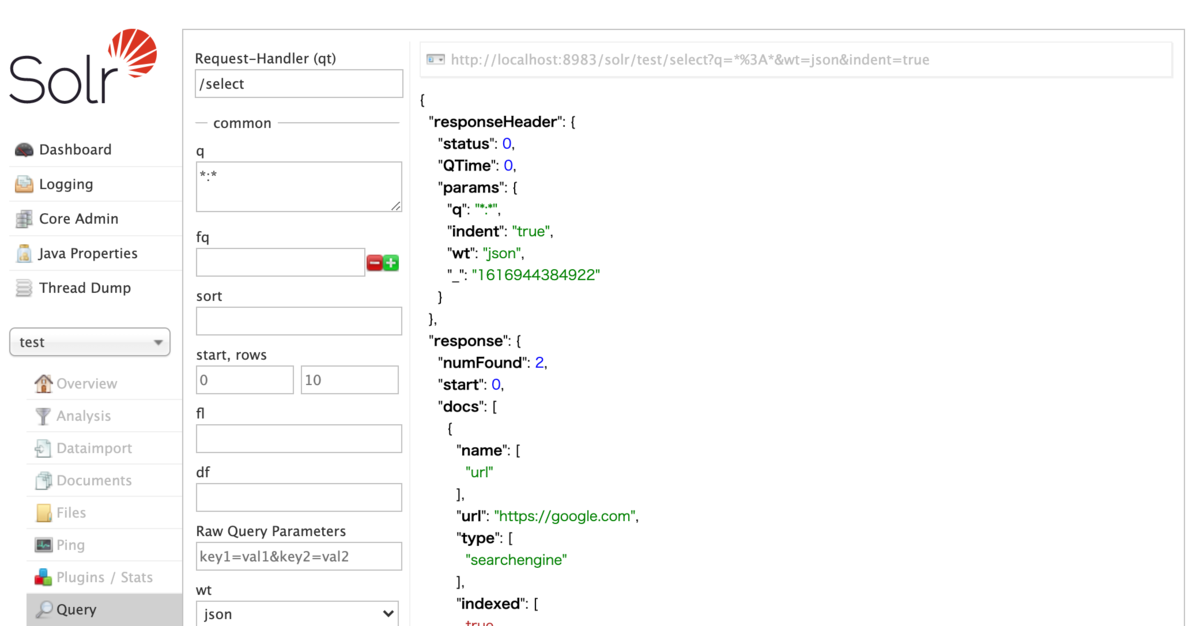Open the Dashboard page
Screen dimensions: 1200x626
click(75, 150)
